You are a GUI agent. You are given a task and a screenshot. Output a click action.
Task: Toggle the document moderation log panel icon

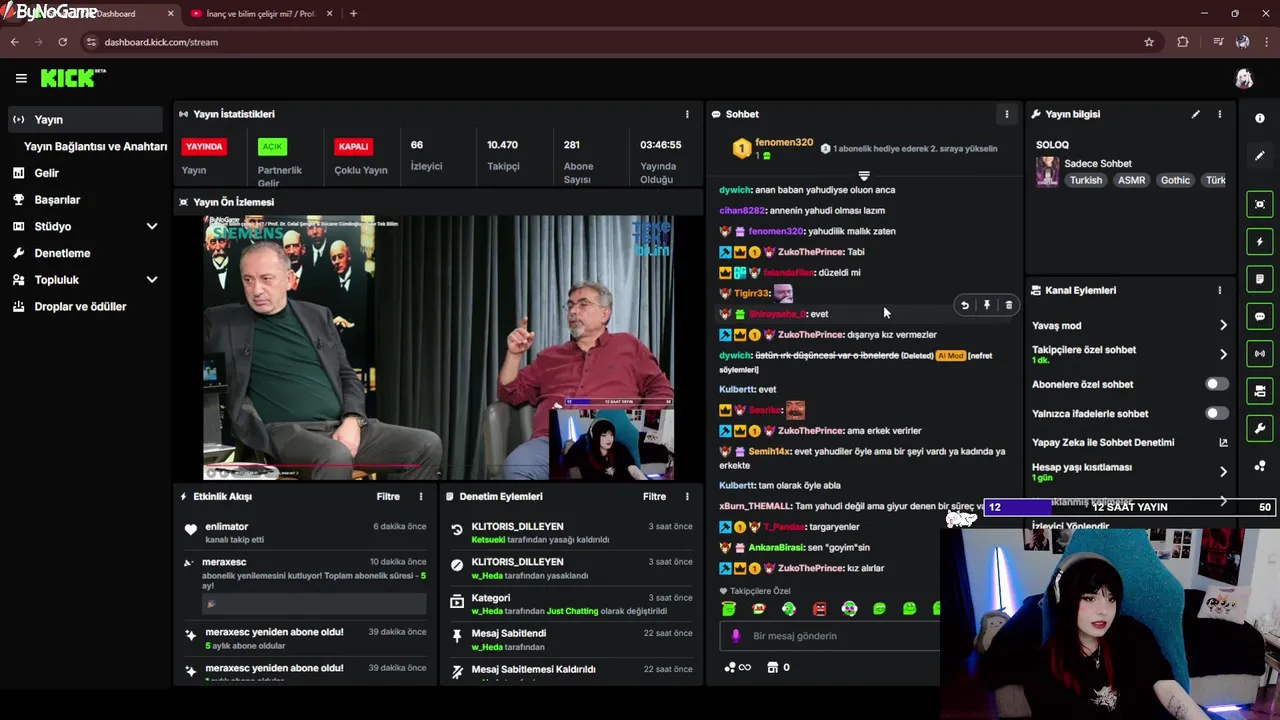(x=1260, y=279)
